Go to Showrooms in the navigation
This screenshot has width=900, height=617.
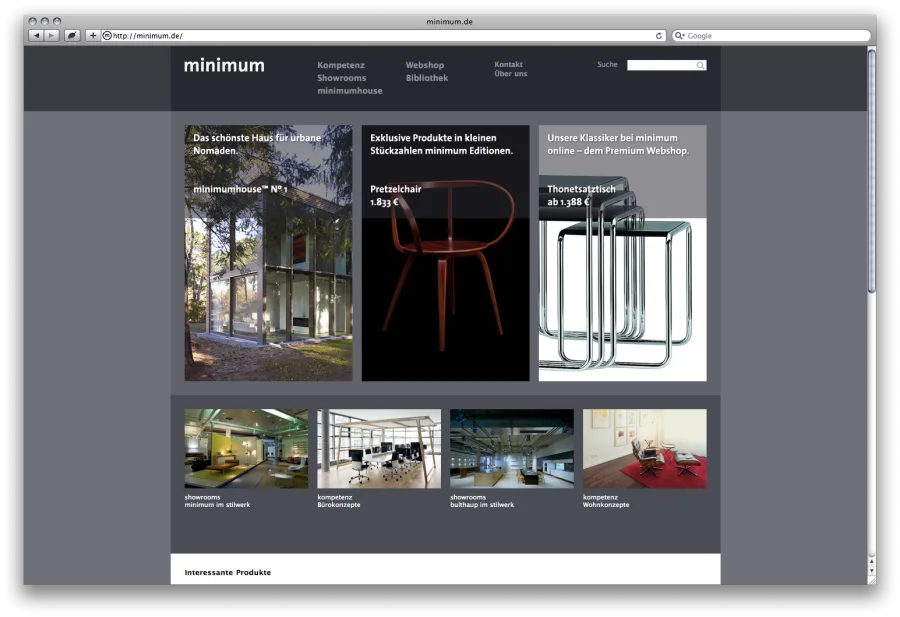(x=341, y=78)
